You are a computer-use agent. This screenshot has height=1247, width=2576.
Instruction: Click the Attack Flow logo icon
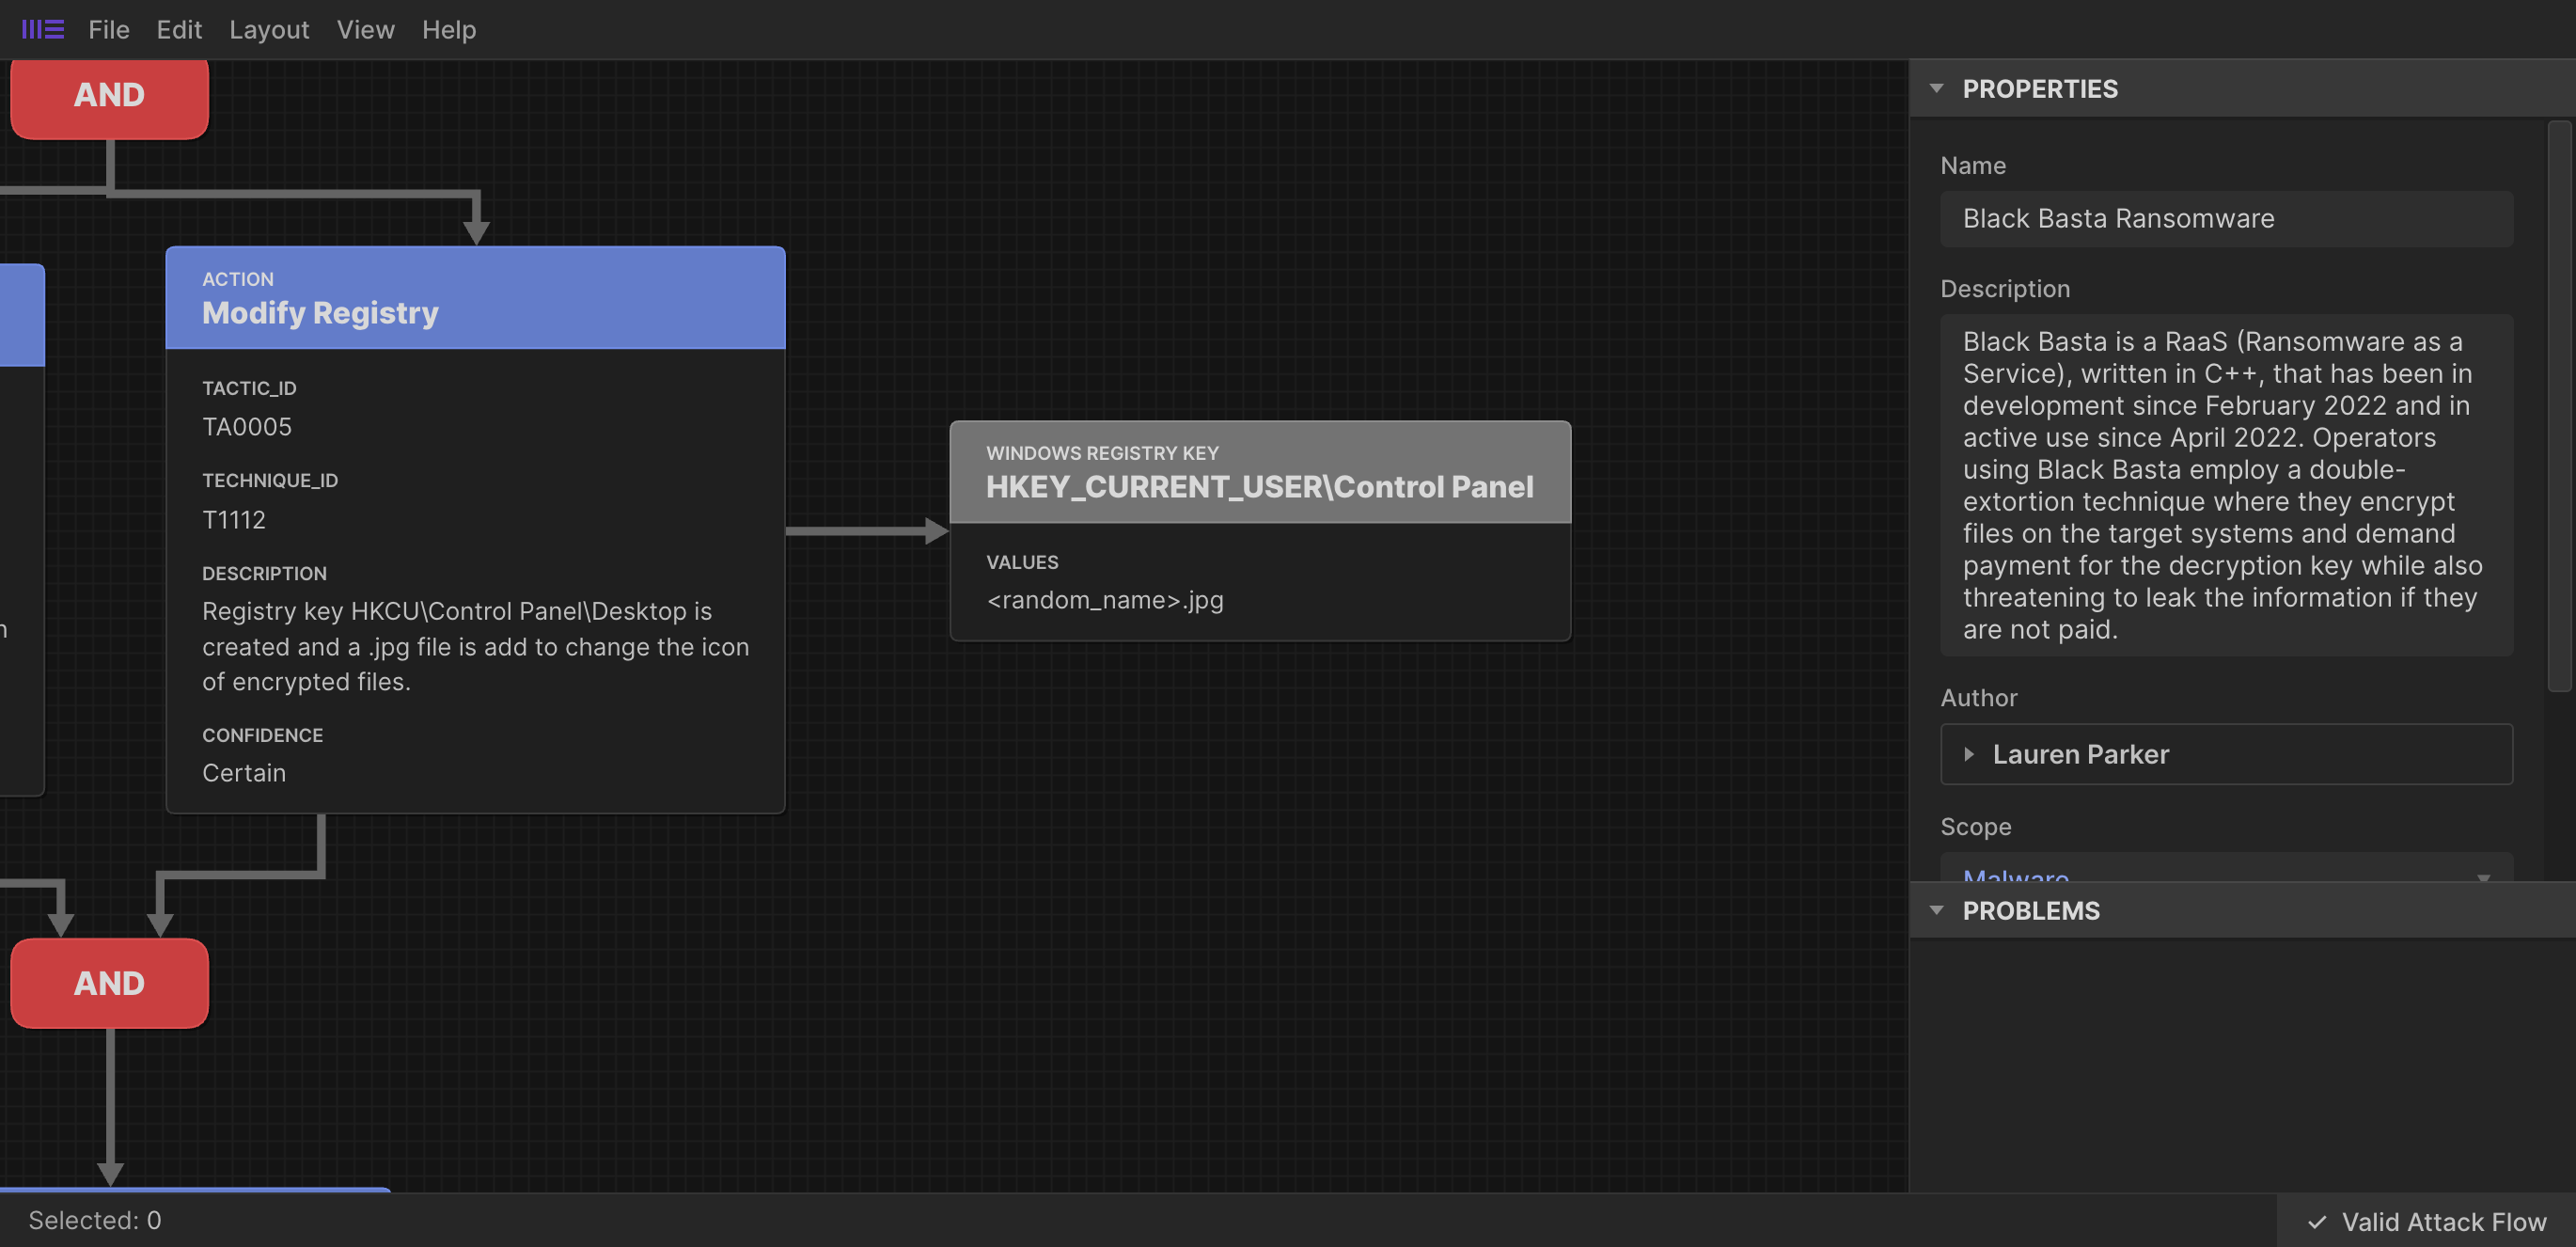pos(42,29)
